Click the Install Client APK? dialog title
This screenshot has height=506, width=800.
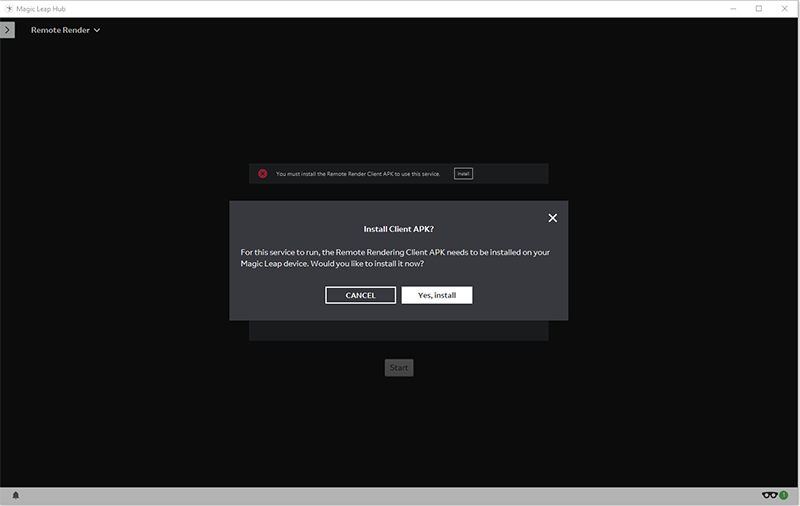(398, 229)
